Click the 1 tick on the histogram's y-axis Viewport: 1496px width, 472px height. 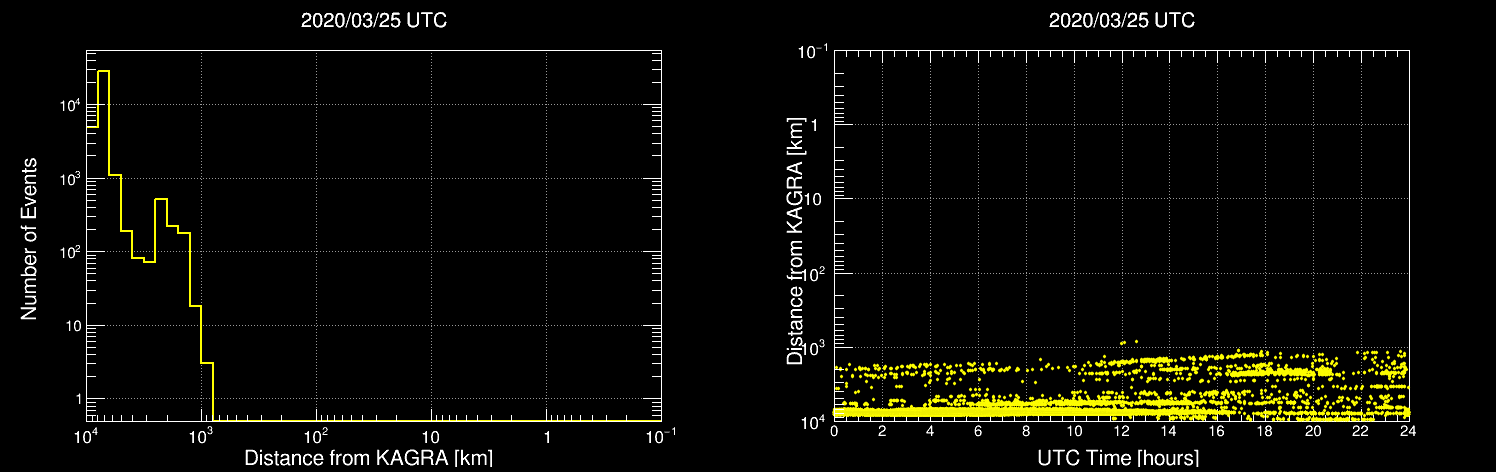click(x=78, y=399)
